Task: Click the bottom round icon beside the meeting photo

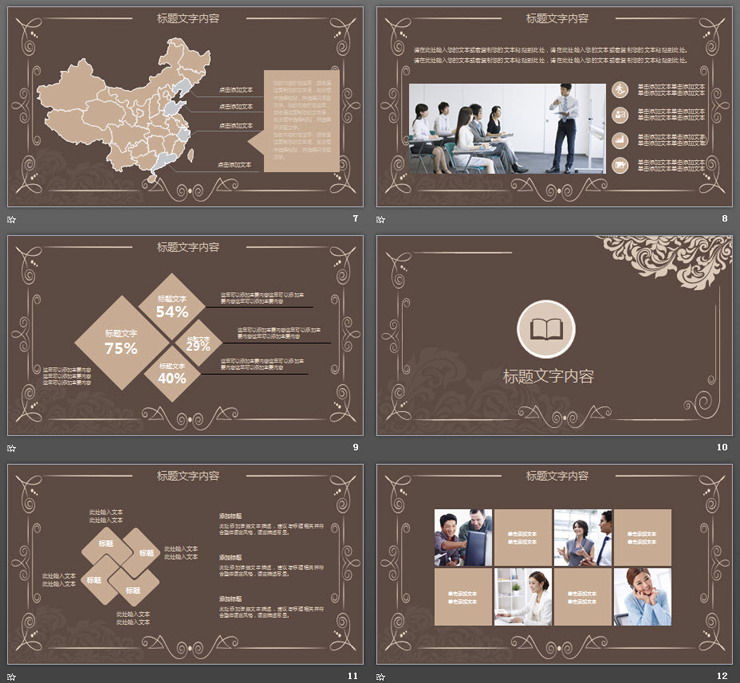Action: [620, 164]
